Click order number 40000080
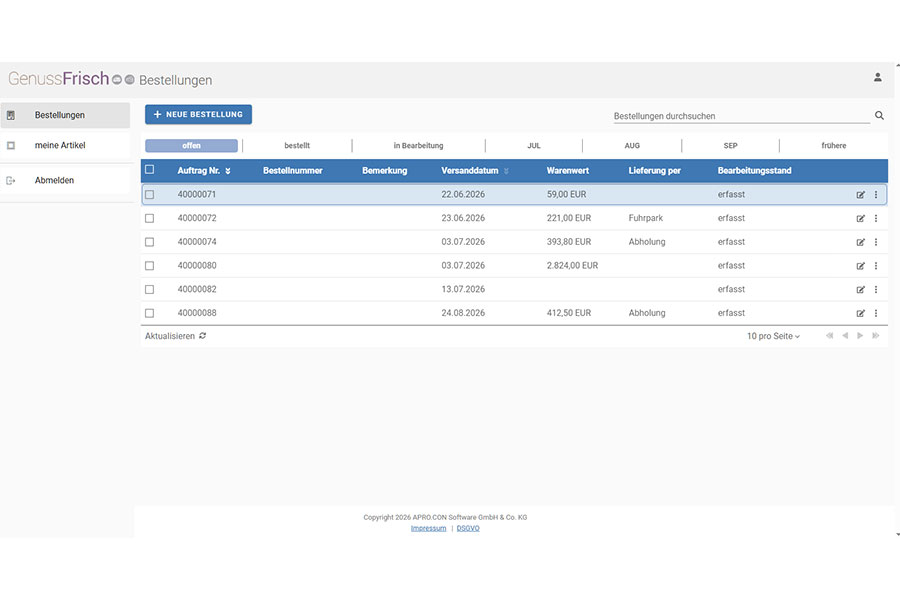900x600 pixels. click(x=197, y=266)
